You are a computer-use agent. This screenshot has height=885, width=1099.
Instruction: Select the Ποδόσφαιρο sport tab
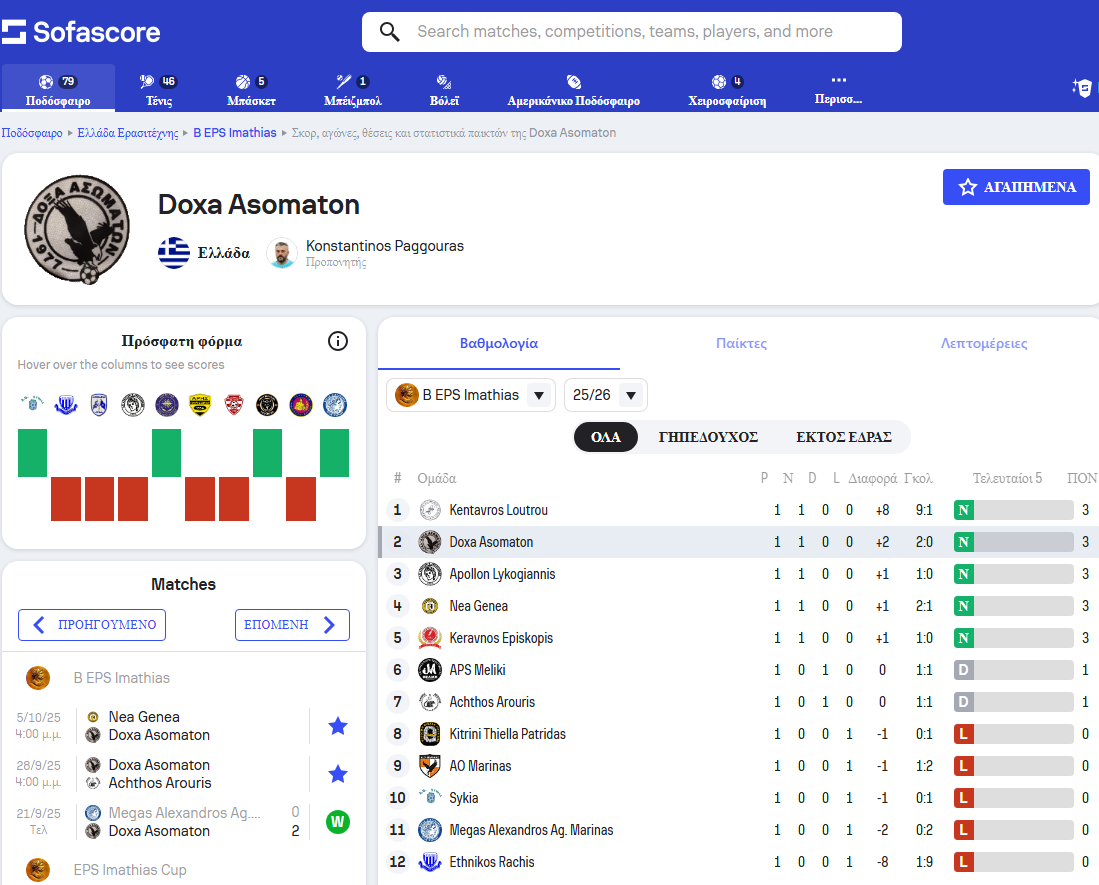click(x=58, y=88)
